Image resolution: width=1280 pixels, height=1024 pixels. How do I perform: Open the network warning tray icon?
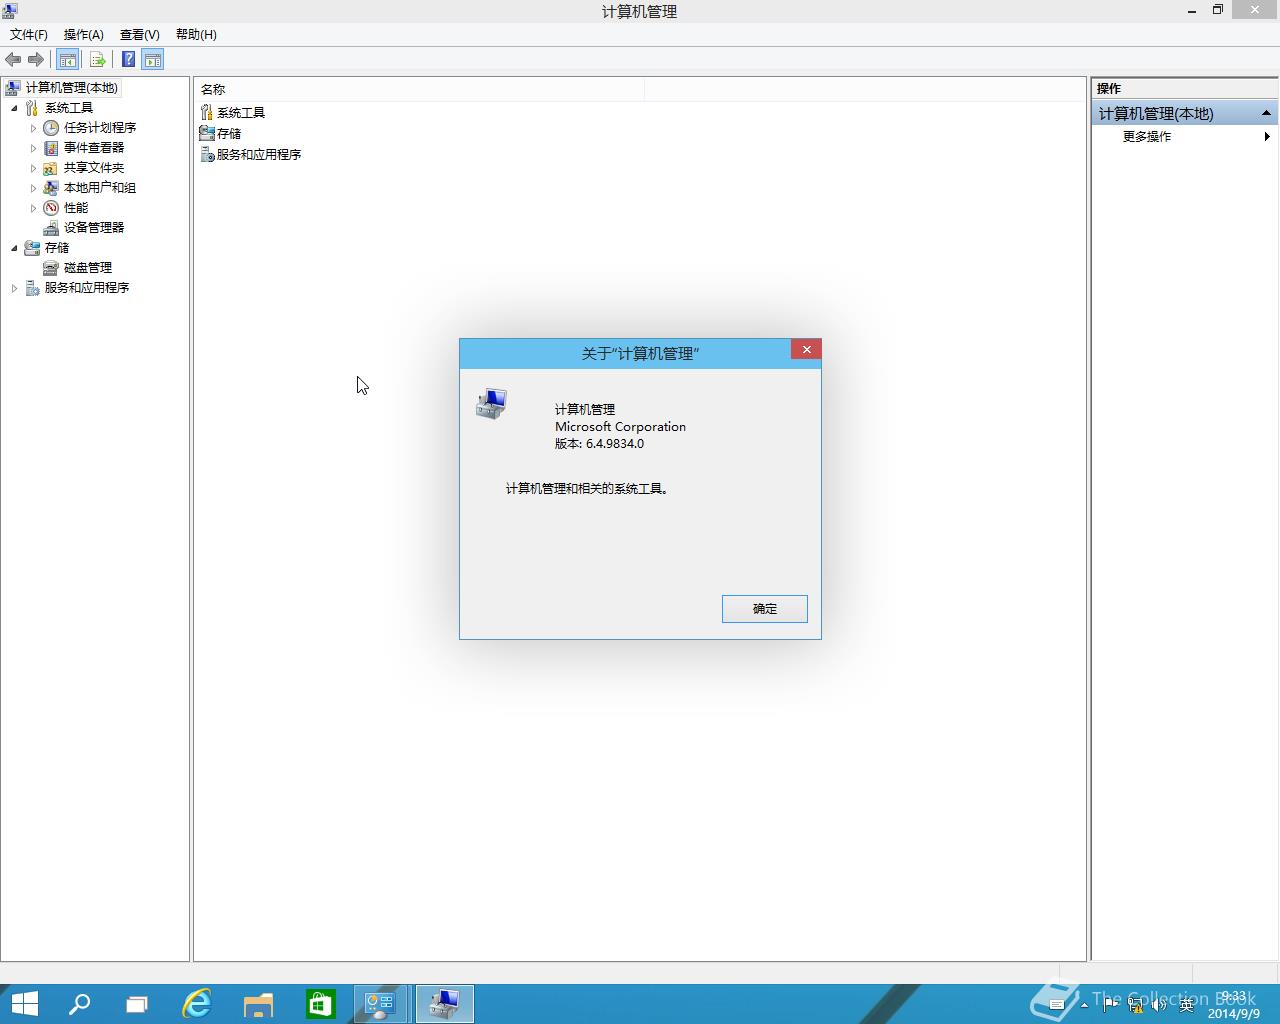1136,1005
